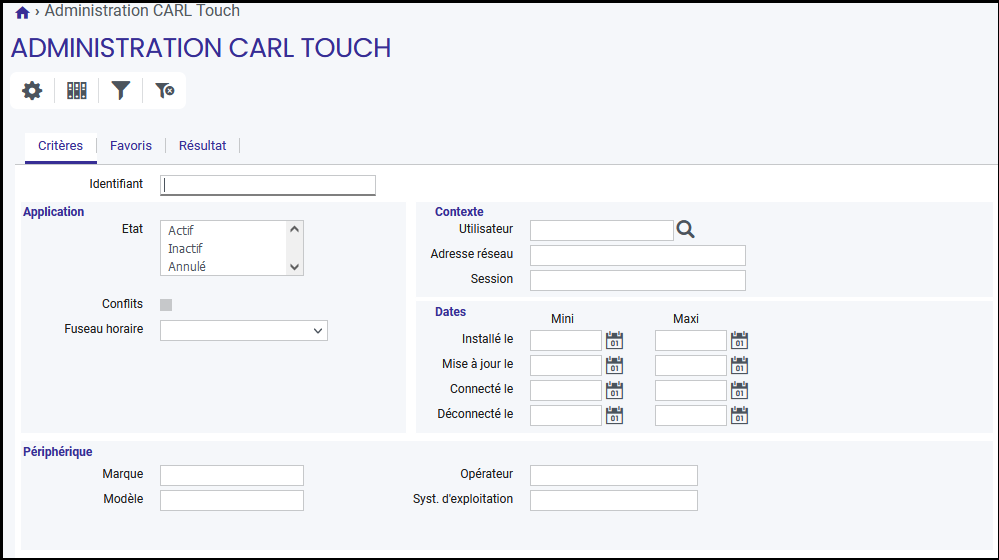
Task: Apply filter using funnel icon
Action: point(120,90)
